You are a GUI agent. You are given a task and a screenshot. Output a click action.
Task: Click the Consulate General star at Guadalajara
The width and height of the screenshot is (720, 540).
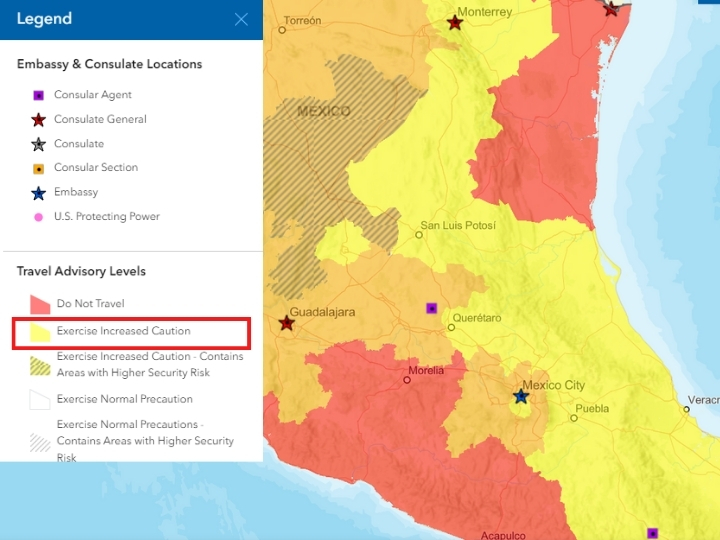pyautogui.click(x=287, y=323)
